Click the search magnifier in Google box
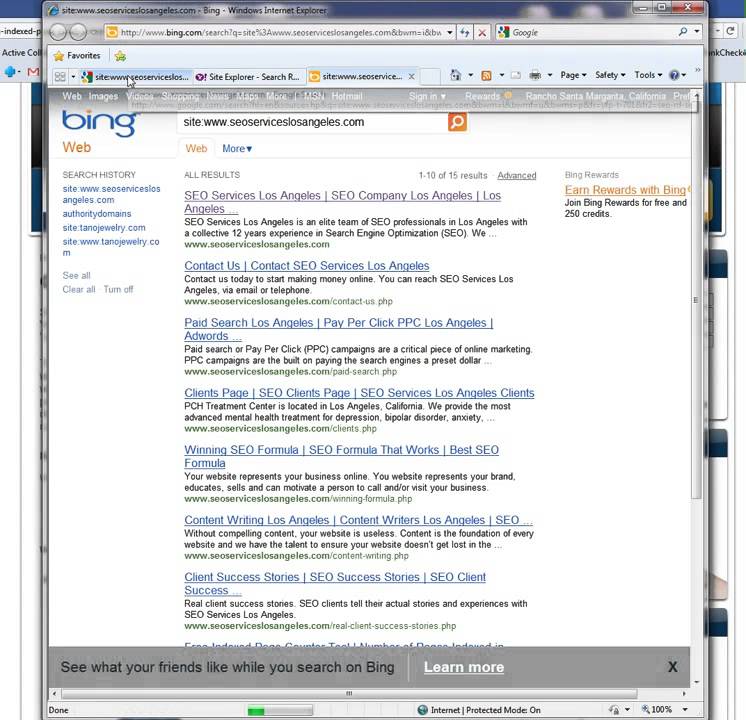Viewport: 746px width, 720px height. coord(683,32)
